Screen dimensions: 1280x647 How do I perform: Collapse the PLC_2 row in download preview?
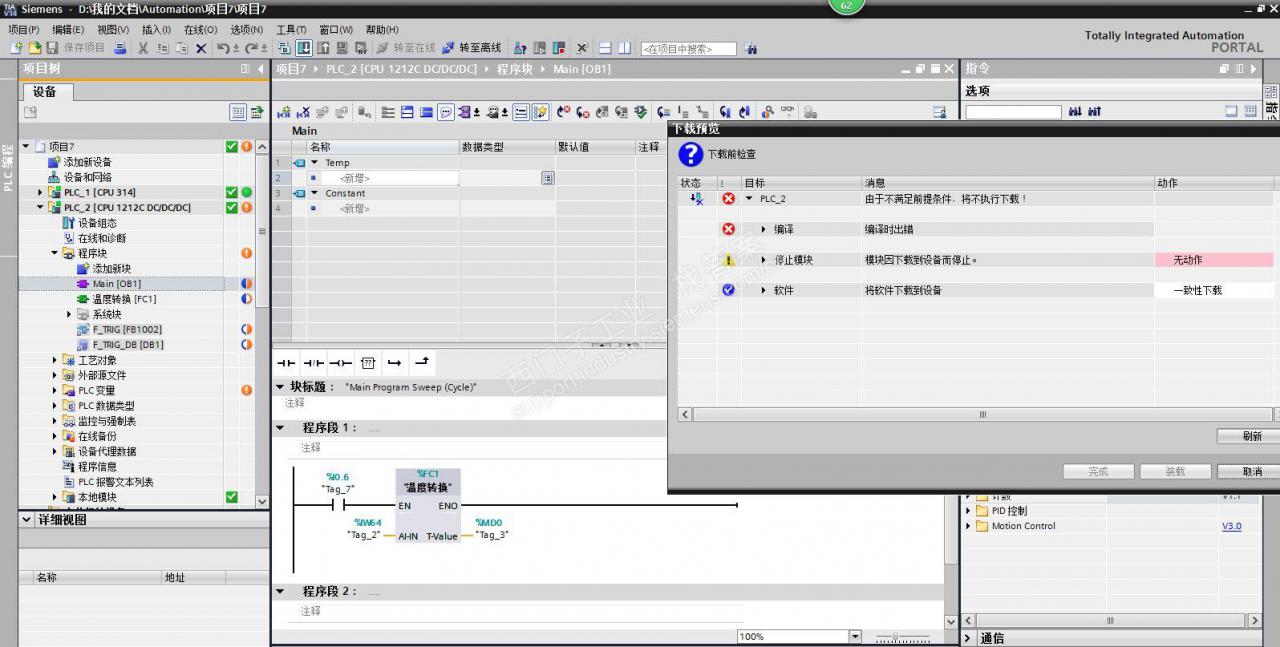pos(749,199)
